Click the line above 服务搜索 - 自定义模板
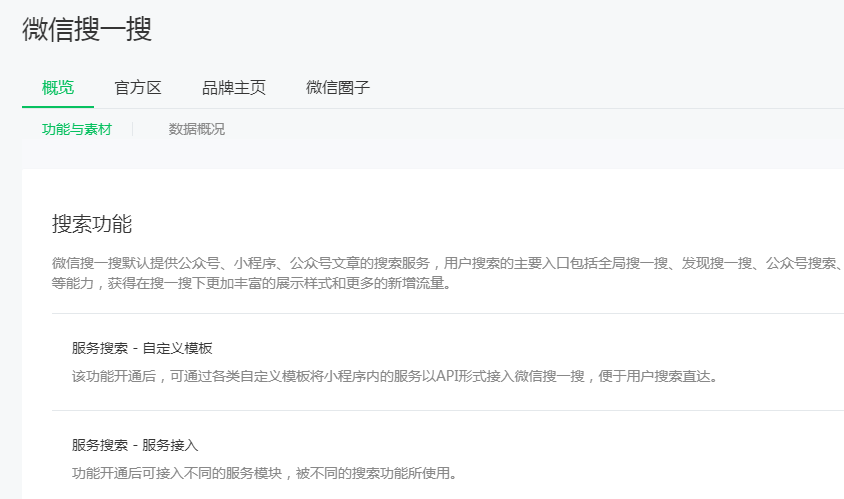The height and width of the screenshot is (499, 844). coord(447,314)
